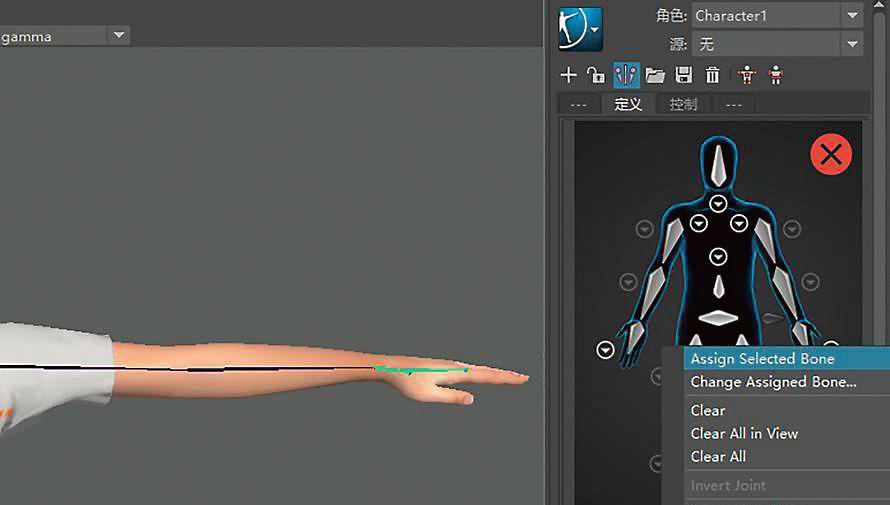
Task: Click the folder icon to load skeleton definition
Action: click(655, 75)
